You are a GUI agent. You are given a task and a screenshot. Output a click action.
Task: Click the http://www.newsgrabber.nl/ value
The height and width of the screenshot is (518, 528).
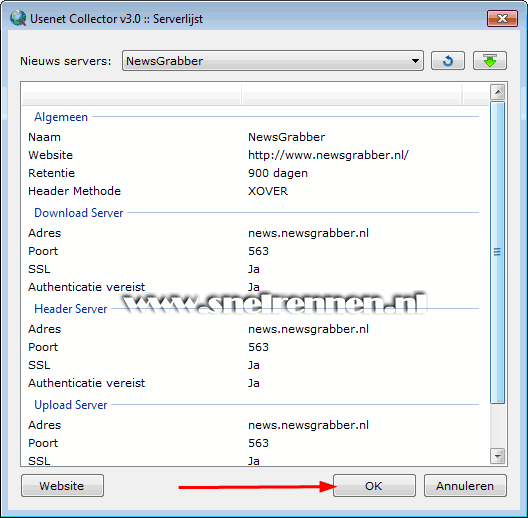328,155
